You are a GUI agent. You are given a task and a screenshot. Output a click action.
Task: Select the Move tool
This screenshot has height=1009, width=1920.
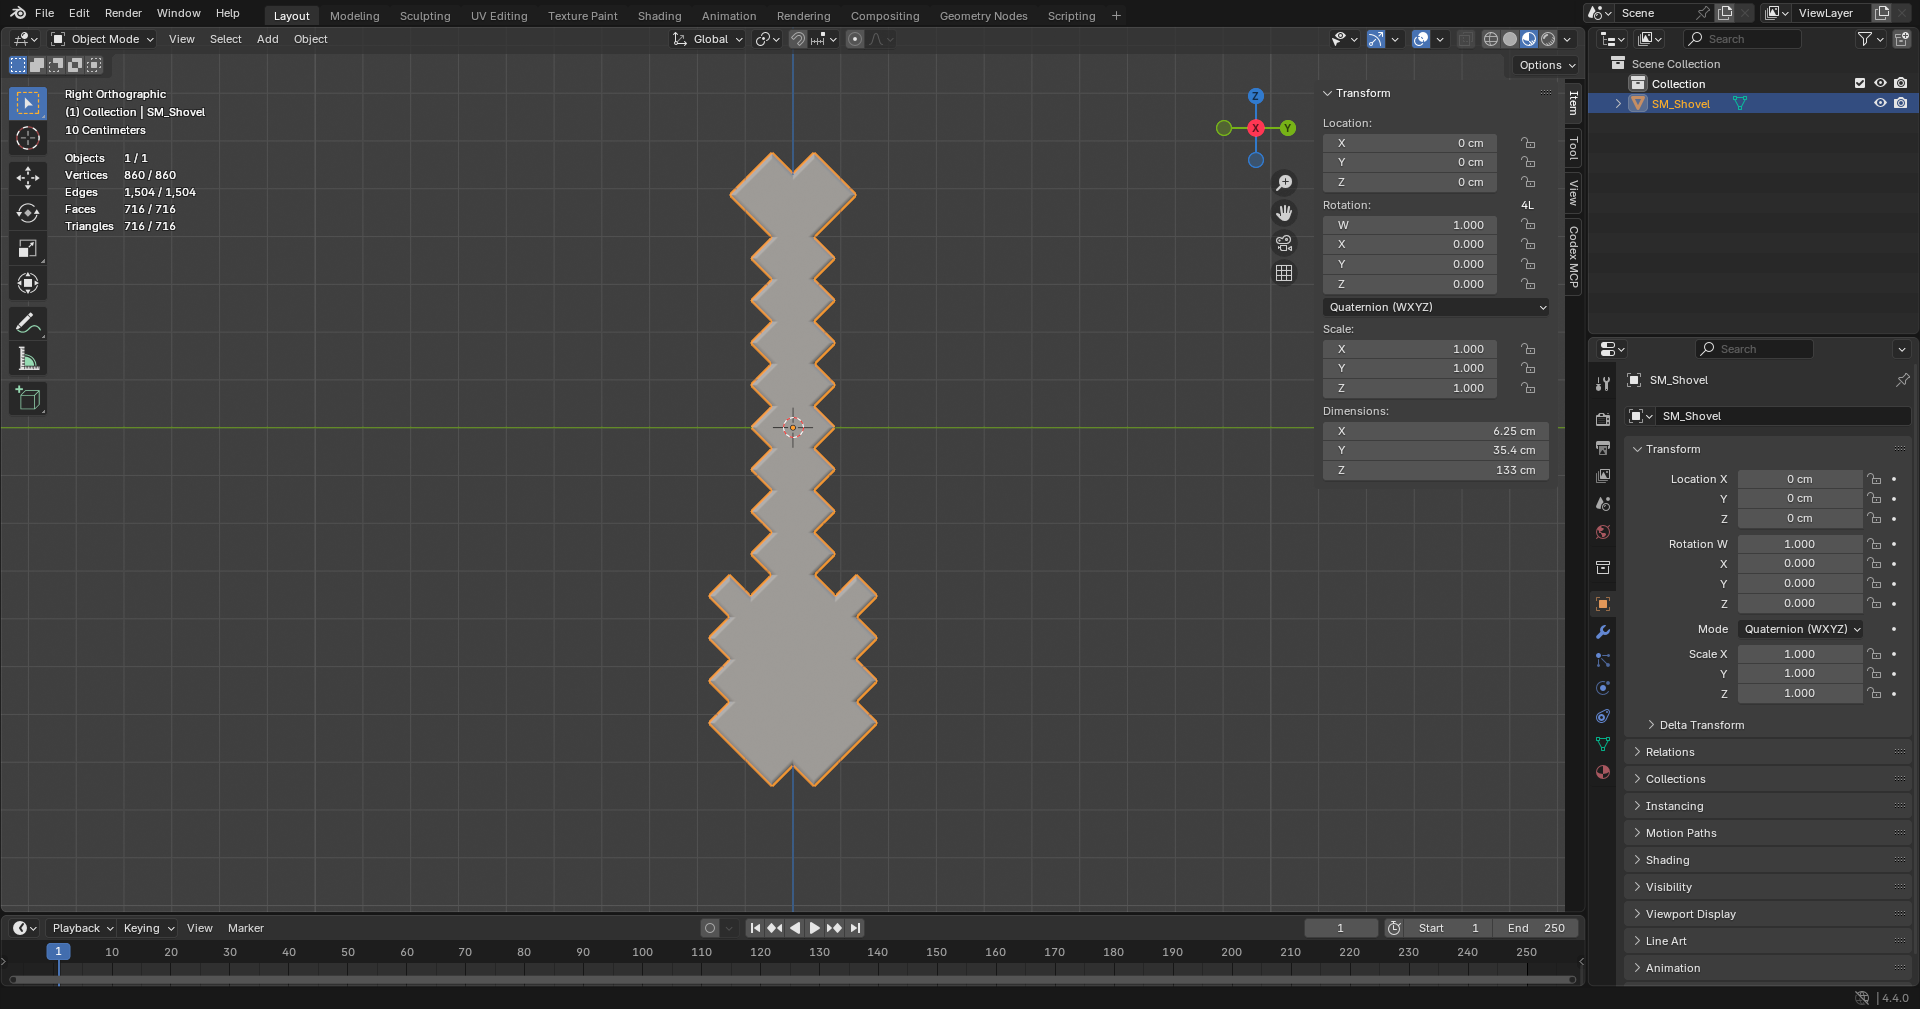click(x=28, y=178)
